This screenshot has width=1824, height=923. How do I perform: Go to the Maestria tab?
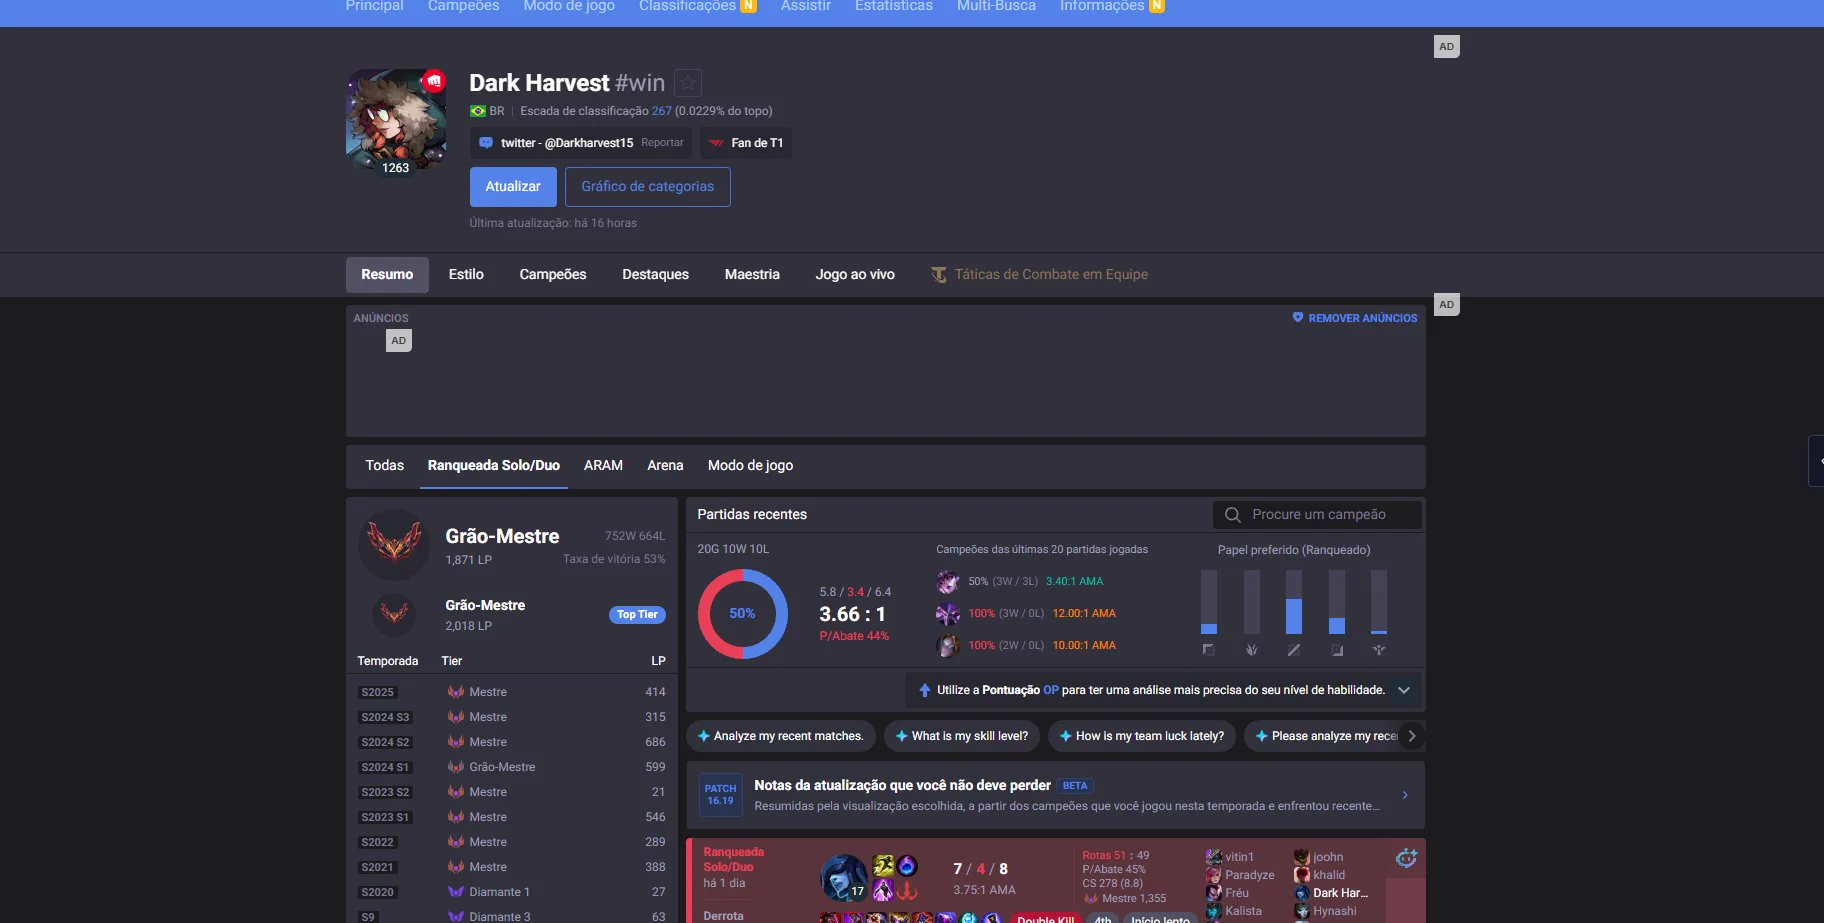tap(752, 275)
